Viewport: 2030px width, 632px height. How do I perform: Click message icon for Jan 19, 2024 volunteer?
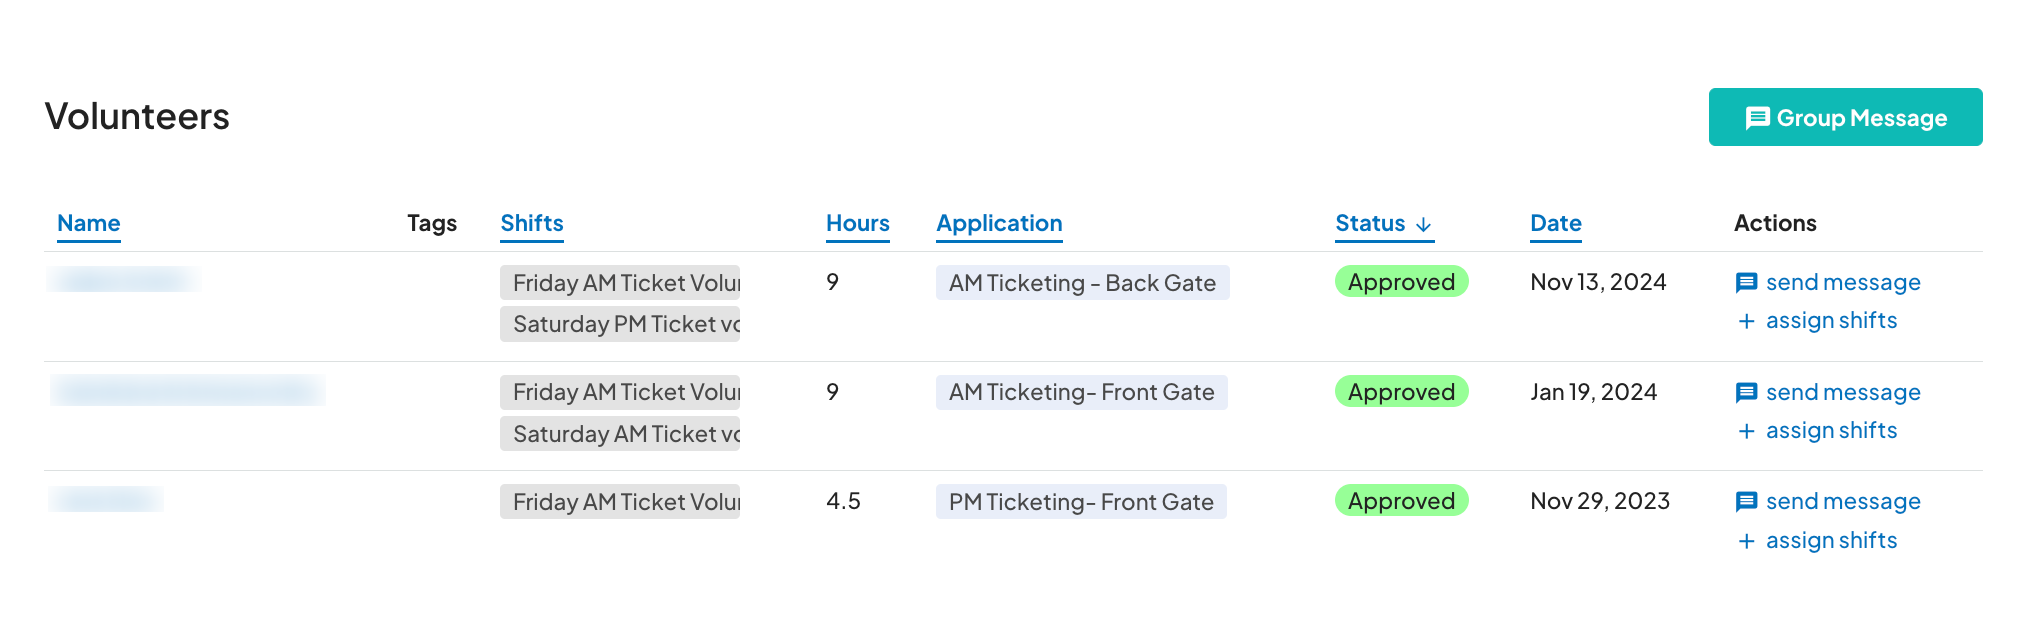1746,393
